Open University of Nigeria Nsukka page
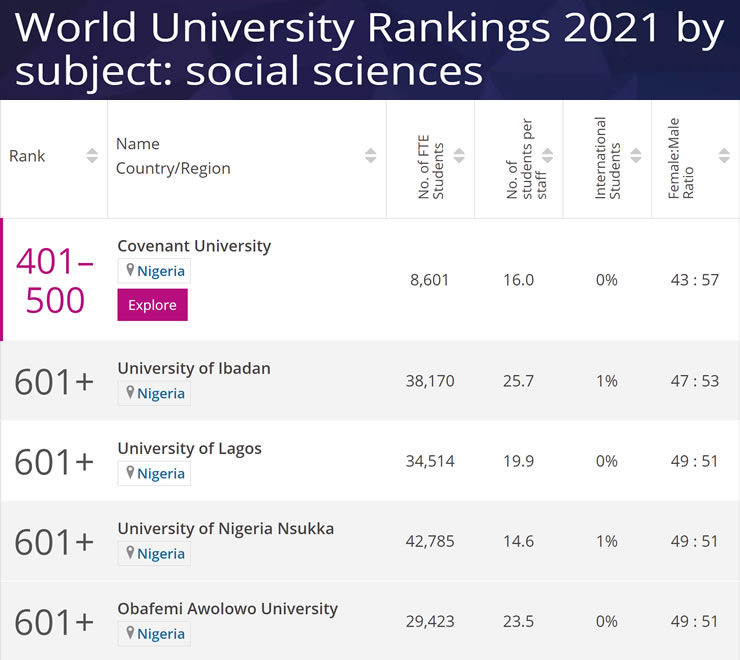Viewport: 740px width, 660px height. pyautogui.click(x=226, y=529)
